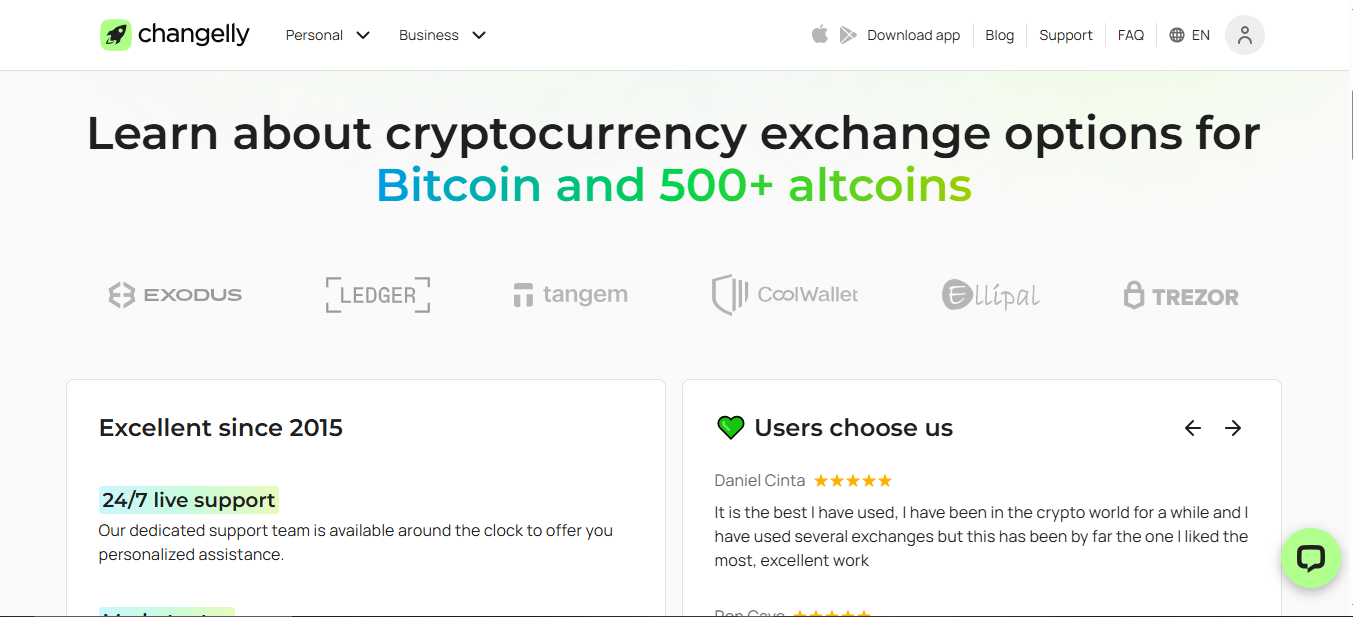Click the Changelly rocket logo
The width and height of the screenshot is (1353, 617).
115,34
